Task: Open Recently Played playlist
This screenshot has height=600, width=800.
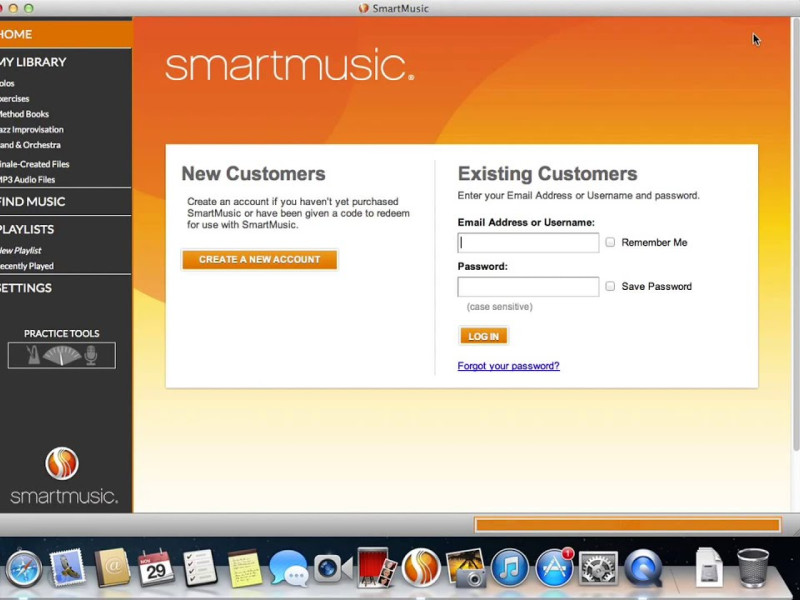Action: click(x=27, y=266)
